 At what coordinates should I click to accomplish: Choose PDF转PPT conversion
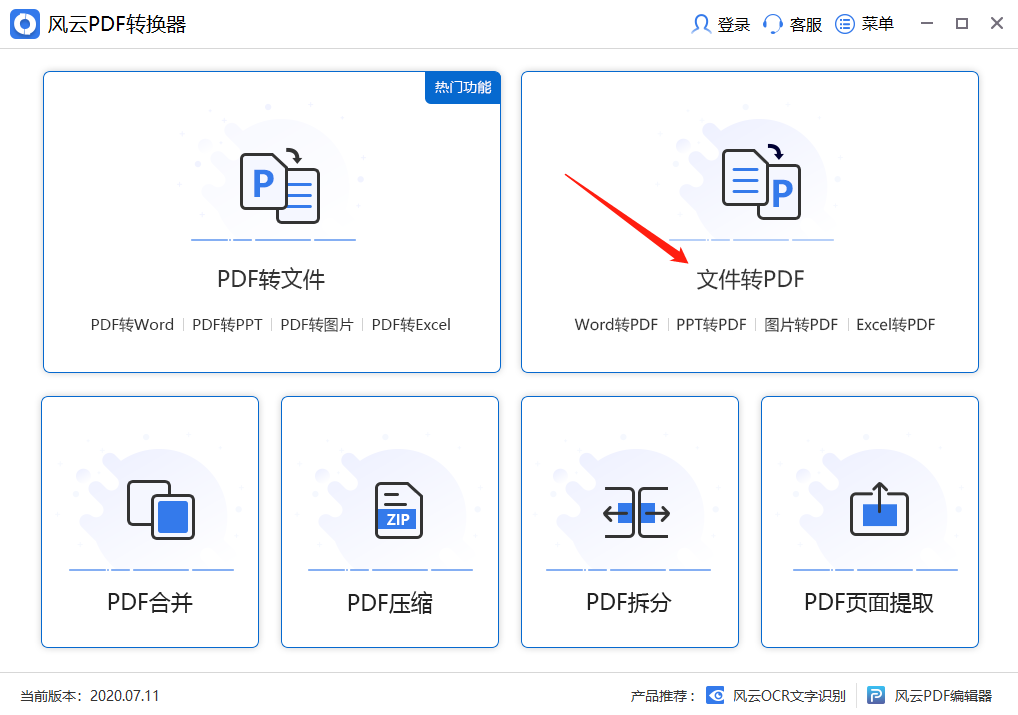227,325
